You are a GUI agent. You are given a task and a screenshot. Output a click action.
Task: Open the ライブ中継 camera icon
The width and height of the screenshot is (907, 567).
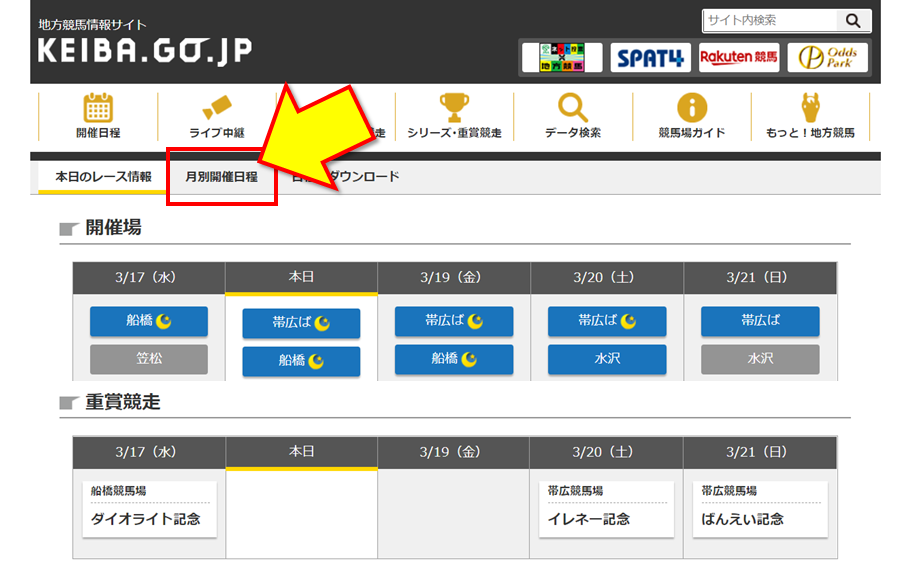tap(217, 108)
